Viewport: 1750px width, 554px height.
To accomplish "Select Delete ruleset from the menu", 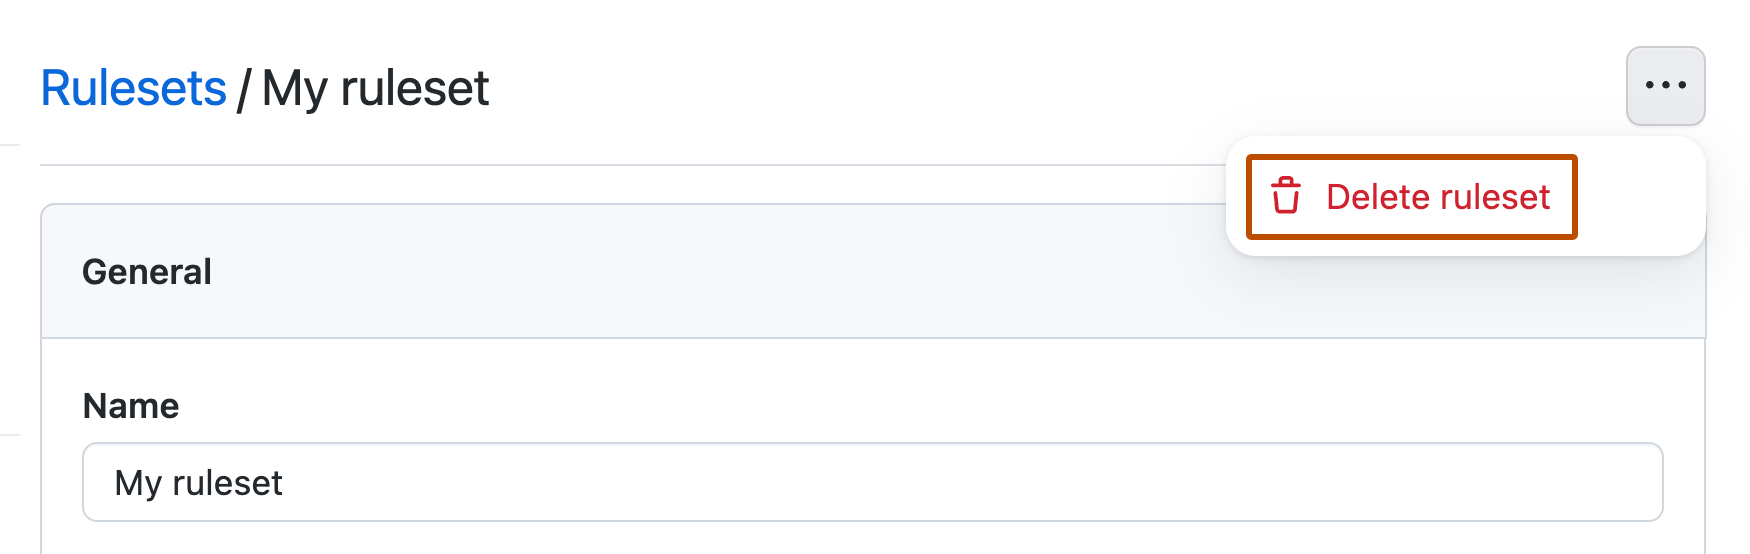I will pos(1437,197).
